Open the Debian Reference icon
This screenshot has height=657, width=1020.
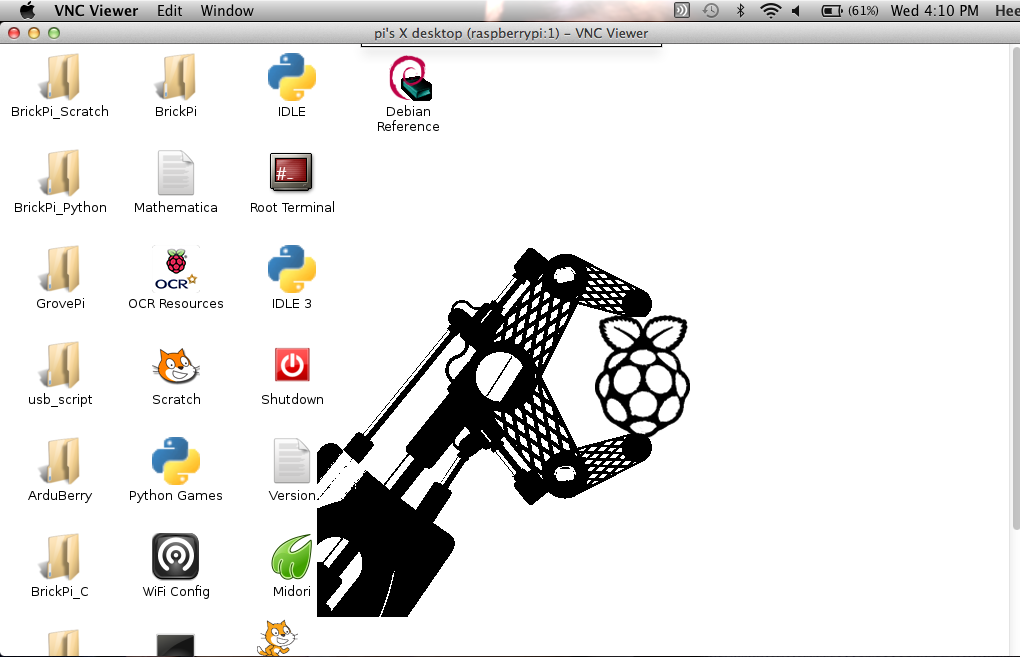click(409, 78)
